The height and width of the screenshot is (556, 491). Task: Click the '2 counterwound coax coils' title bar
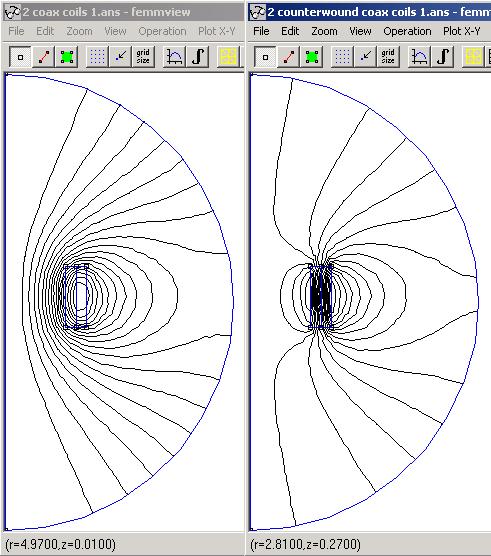(369, 12)
